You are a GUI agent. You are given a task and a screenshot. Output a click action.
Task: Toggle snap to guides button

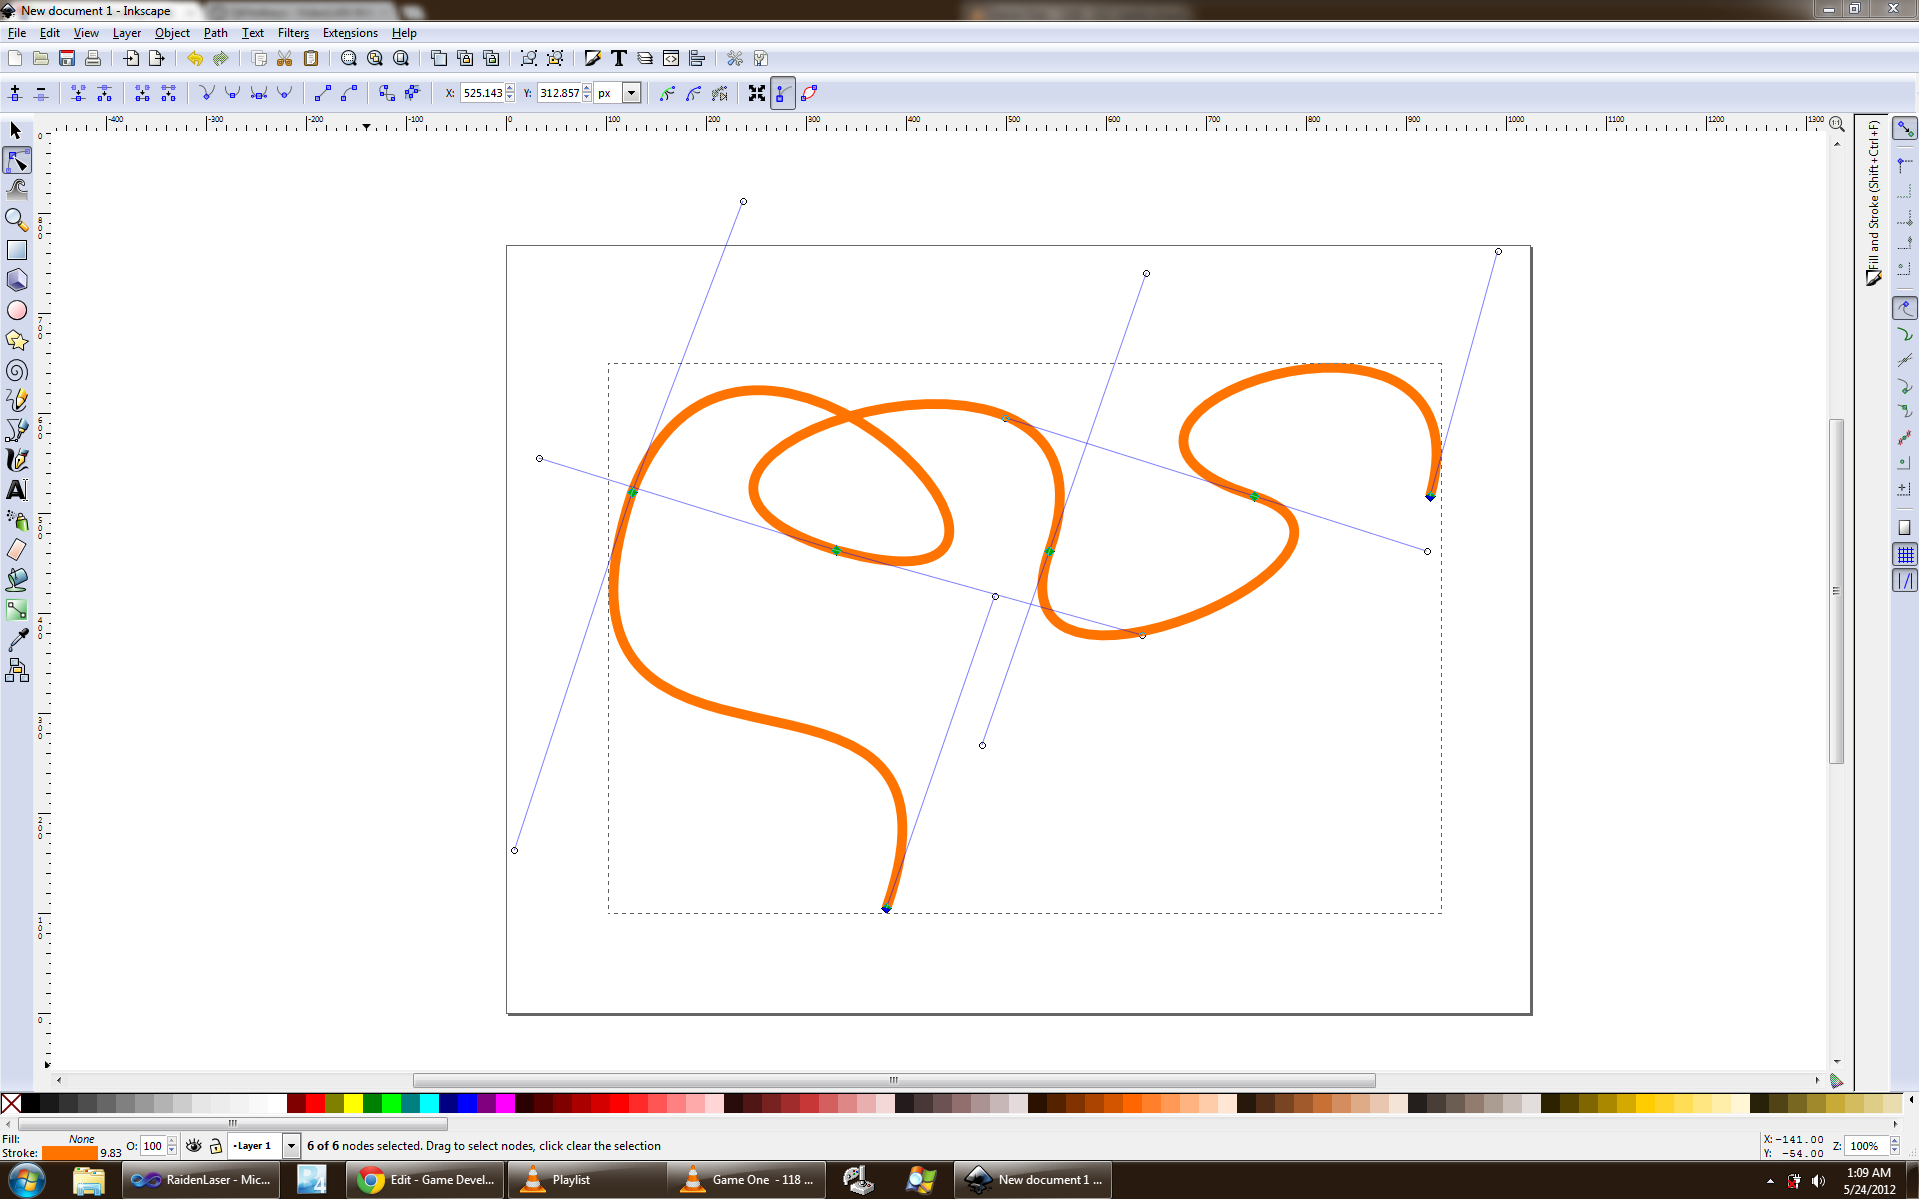click(x=1905, y=581)
